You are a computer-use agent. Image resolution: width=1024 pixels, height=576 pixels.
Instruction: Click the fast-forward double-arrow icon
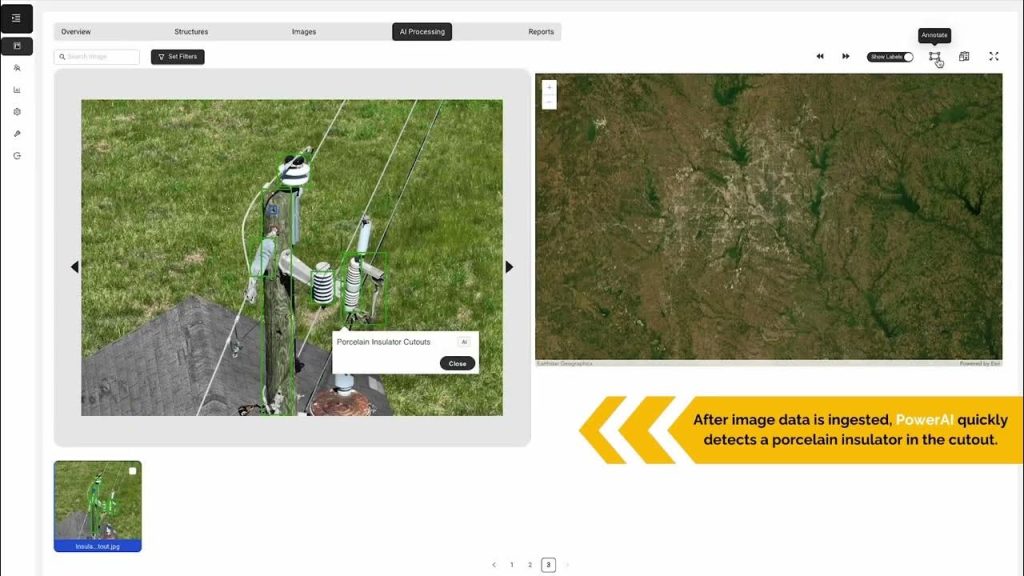click(846, 57)
